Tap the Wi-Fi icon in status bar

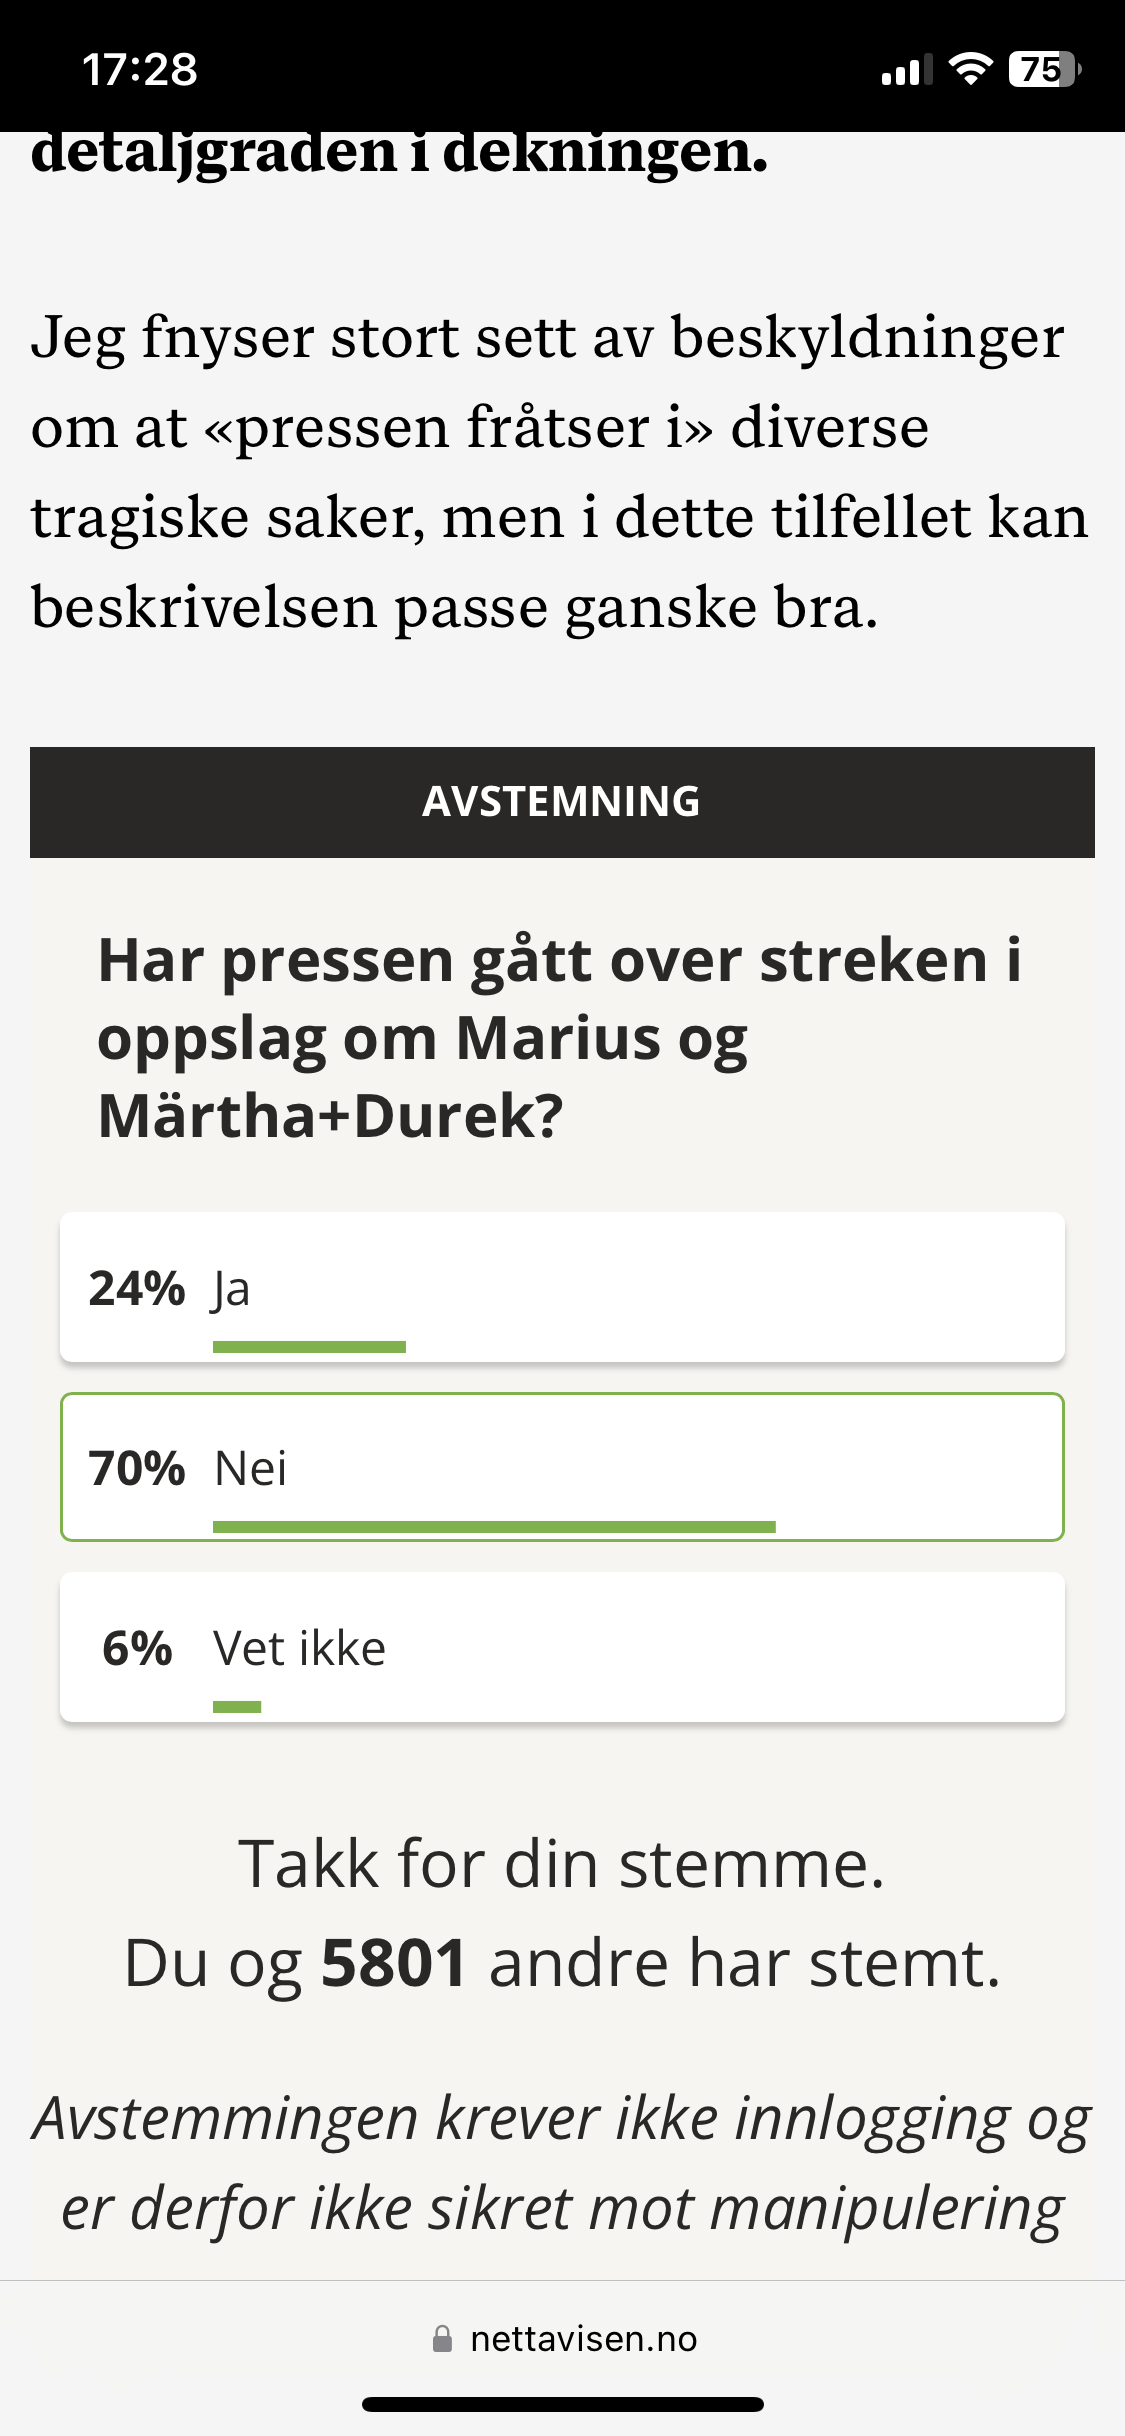(x=970, y=69)
